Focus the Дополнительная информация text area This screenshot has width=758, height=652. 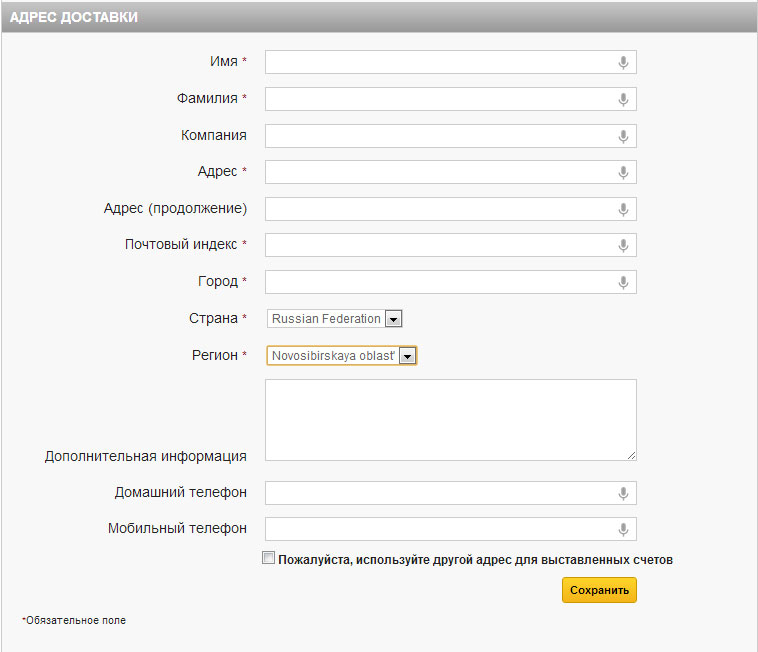coord(450,420)
